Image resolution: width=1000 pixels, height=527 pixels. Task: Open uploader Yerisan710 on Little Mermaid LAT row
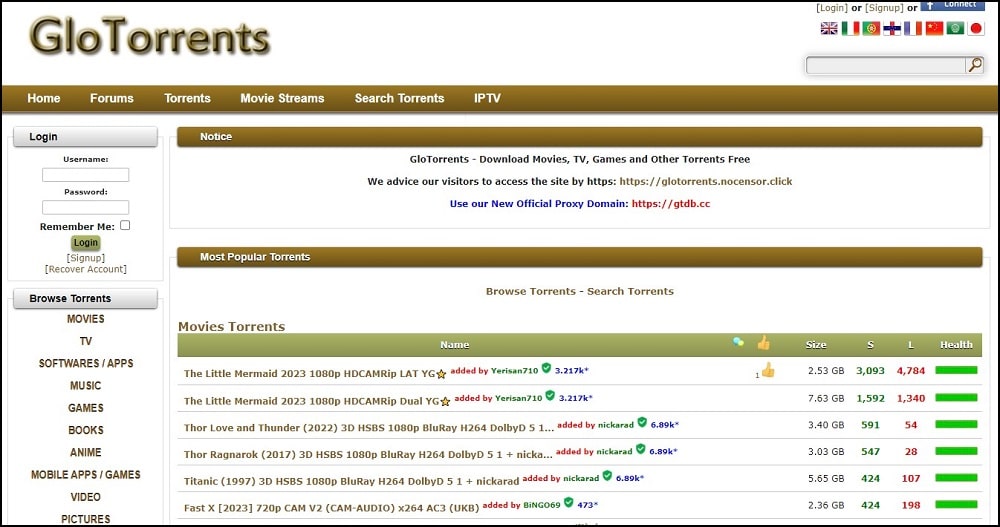(515, 371)
